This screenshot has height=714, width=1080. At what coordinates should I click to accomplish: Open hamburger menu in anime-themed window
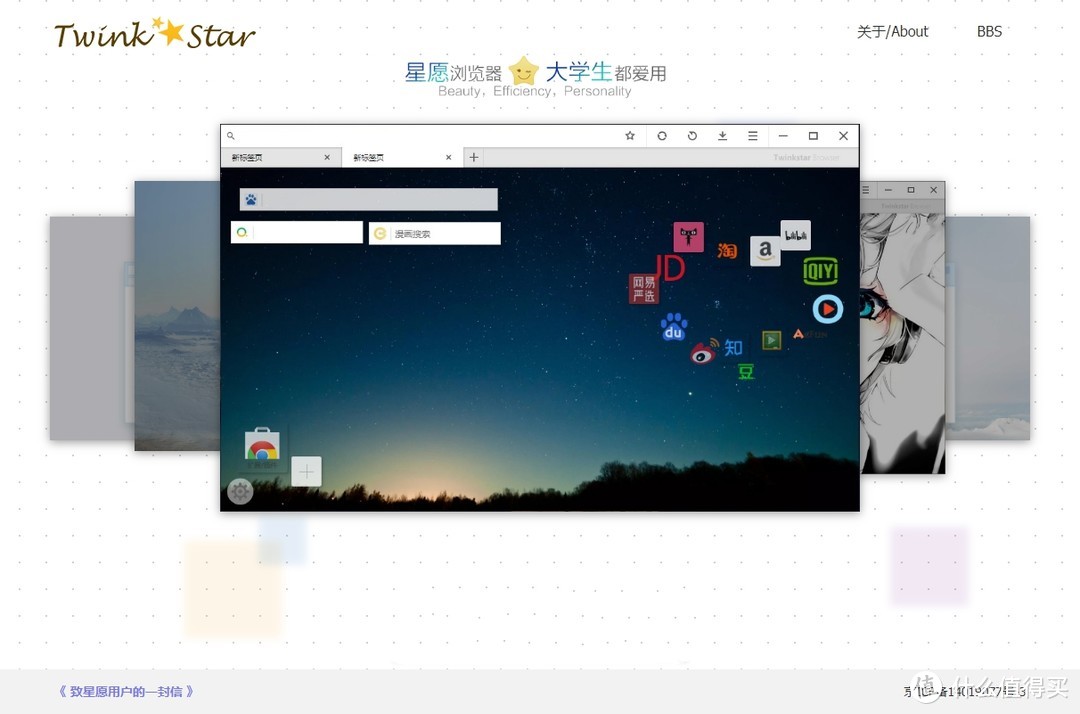coord(866,190)
